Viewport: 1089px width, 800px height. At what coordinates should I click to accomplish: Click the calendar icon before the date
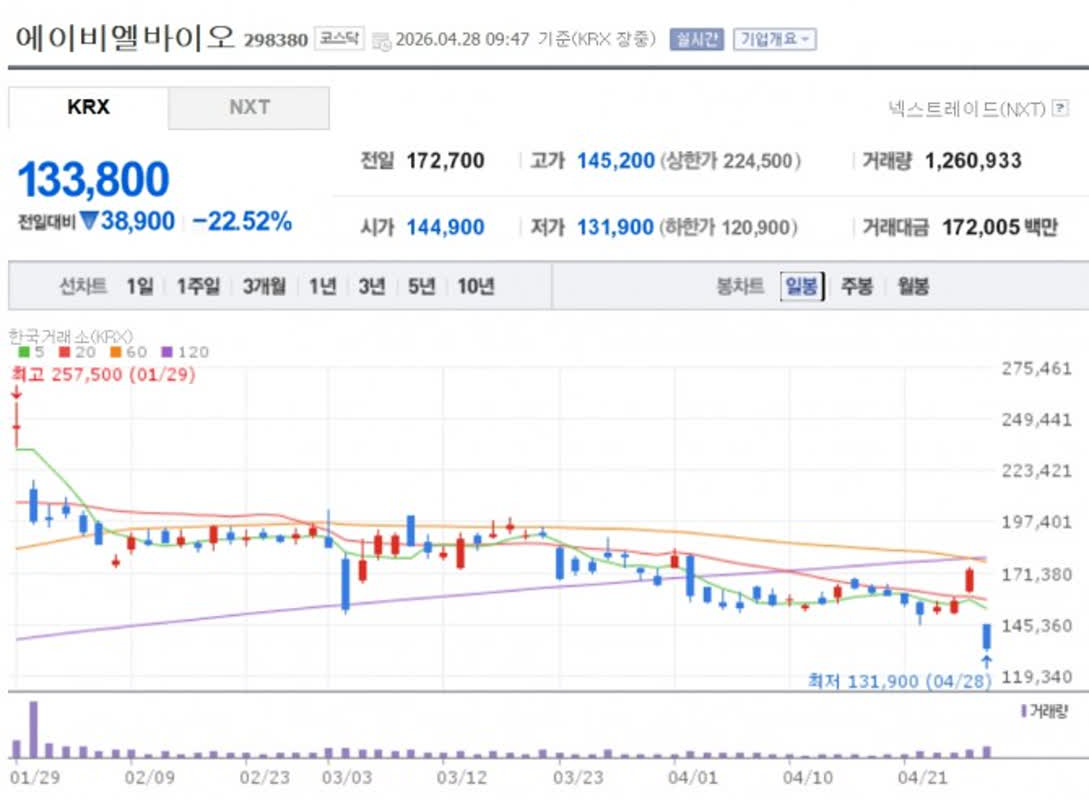(x=381, y=40)
